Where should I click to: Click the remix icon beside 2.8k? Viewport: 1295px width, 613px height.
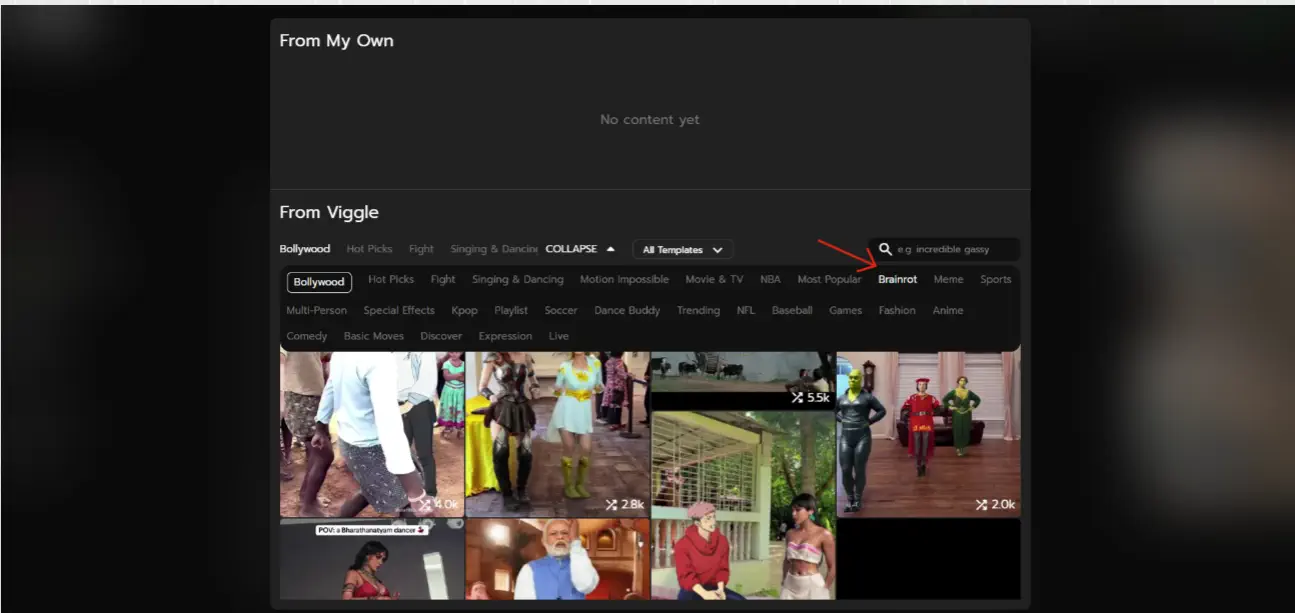point(611,505)
